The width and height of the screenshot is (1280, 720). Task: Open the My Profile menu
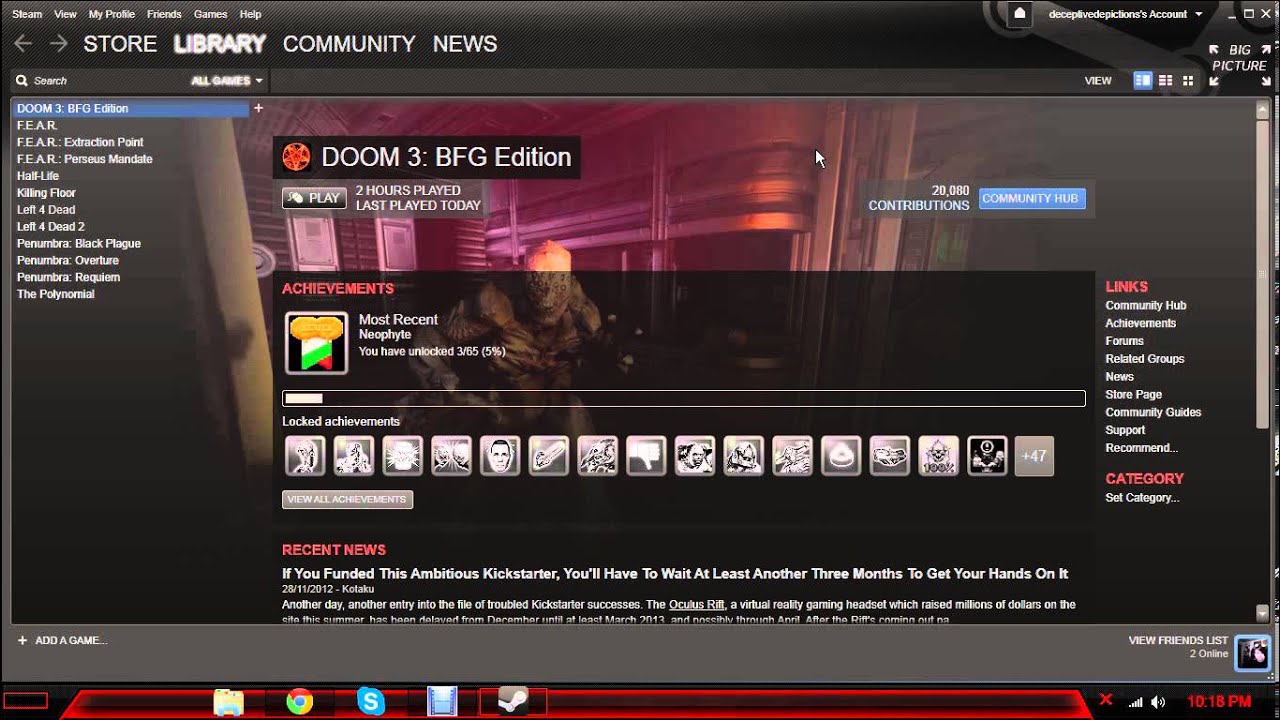pos(111,14)
